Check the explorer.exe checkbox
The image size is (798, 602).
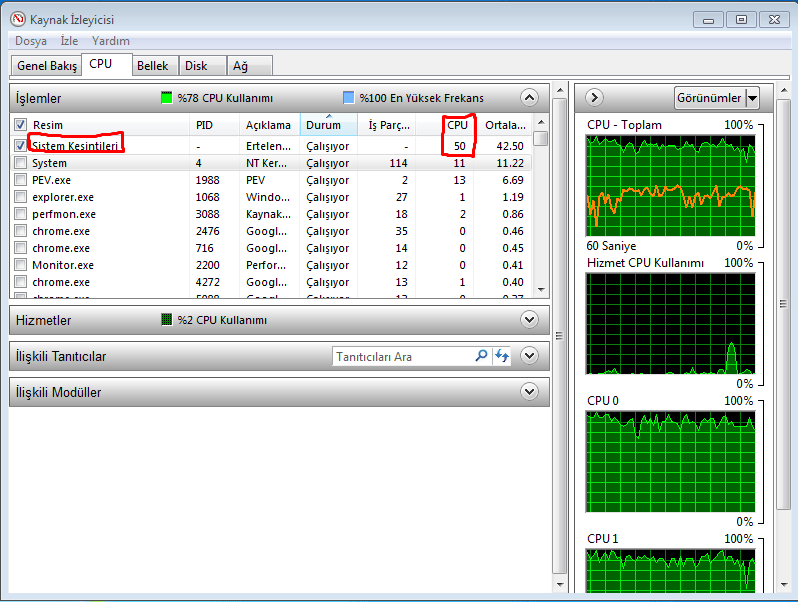point(20,197)
